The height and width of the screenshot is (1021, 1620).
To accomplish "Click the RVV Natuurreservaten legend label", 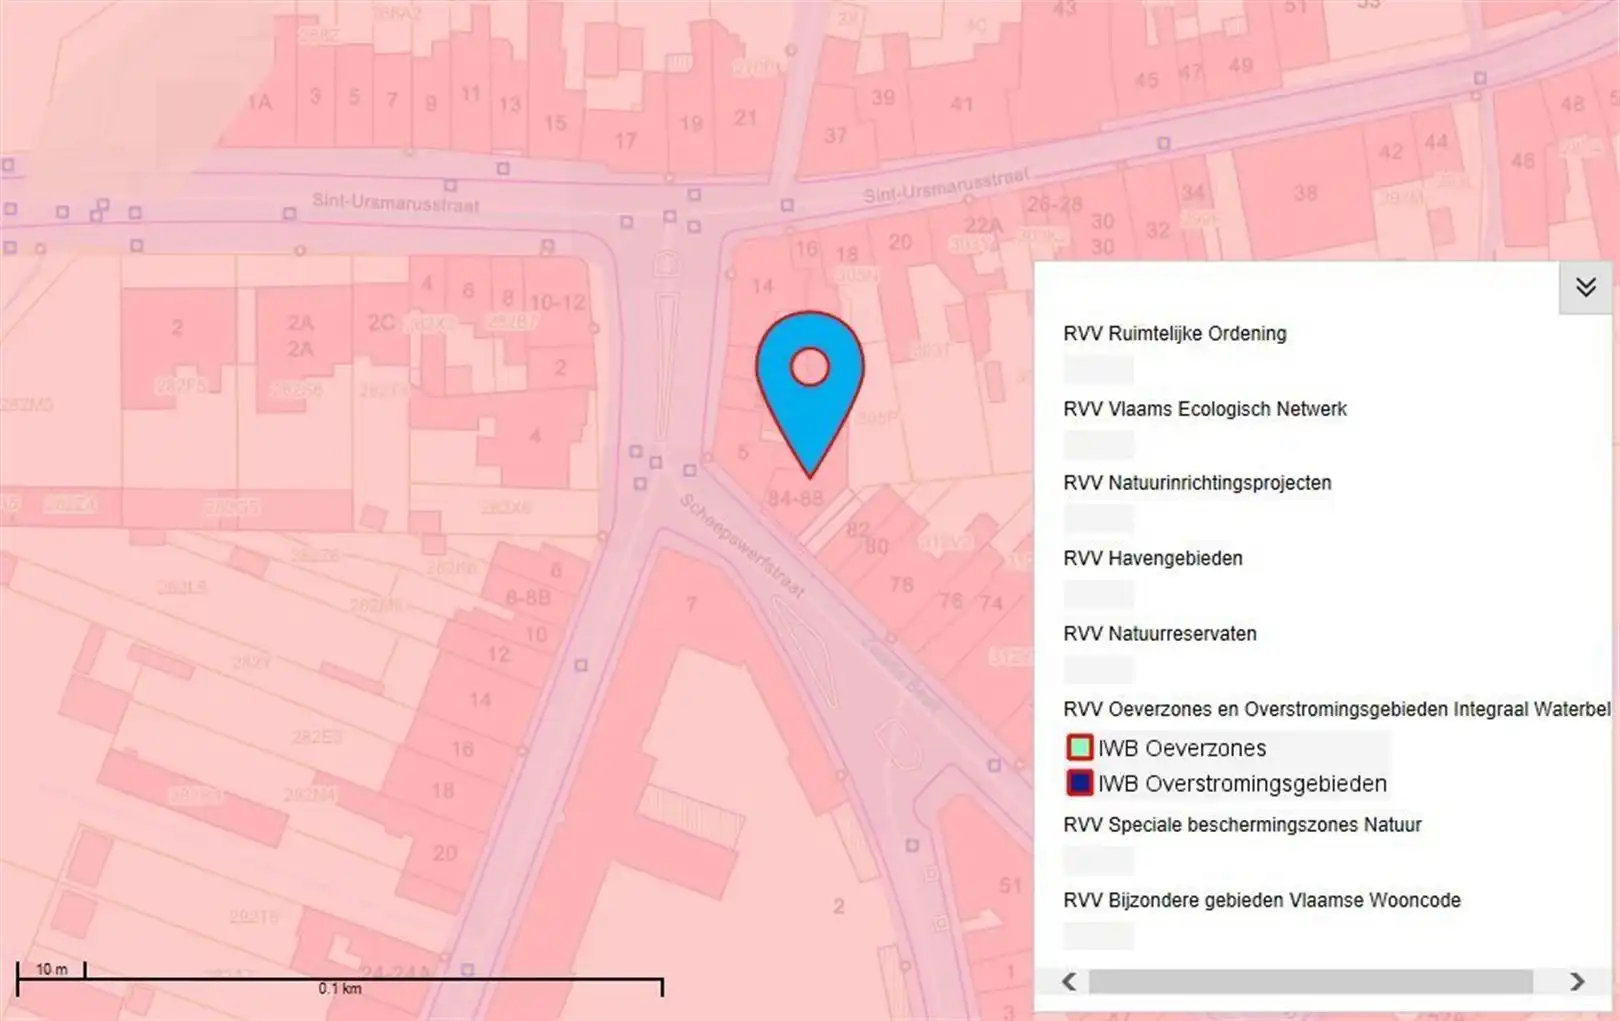I will coord(1157,633).
